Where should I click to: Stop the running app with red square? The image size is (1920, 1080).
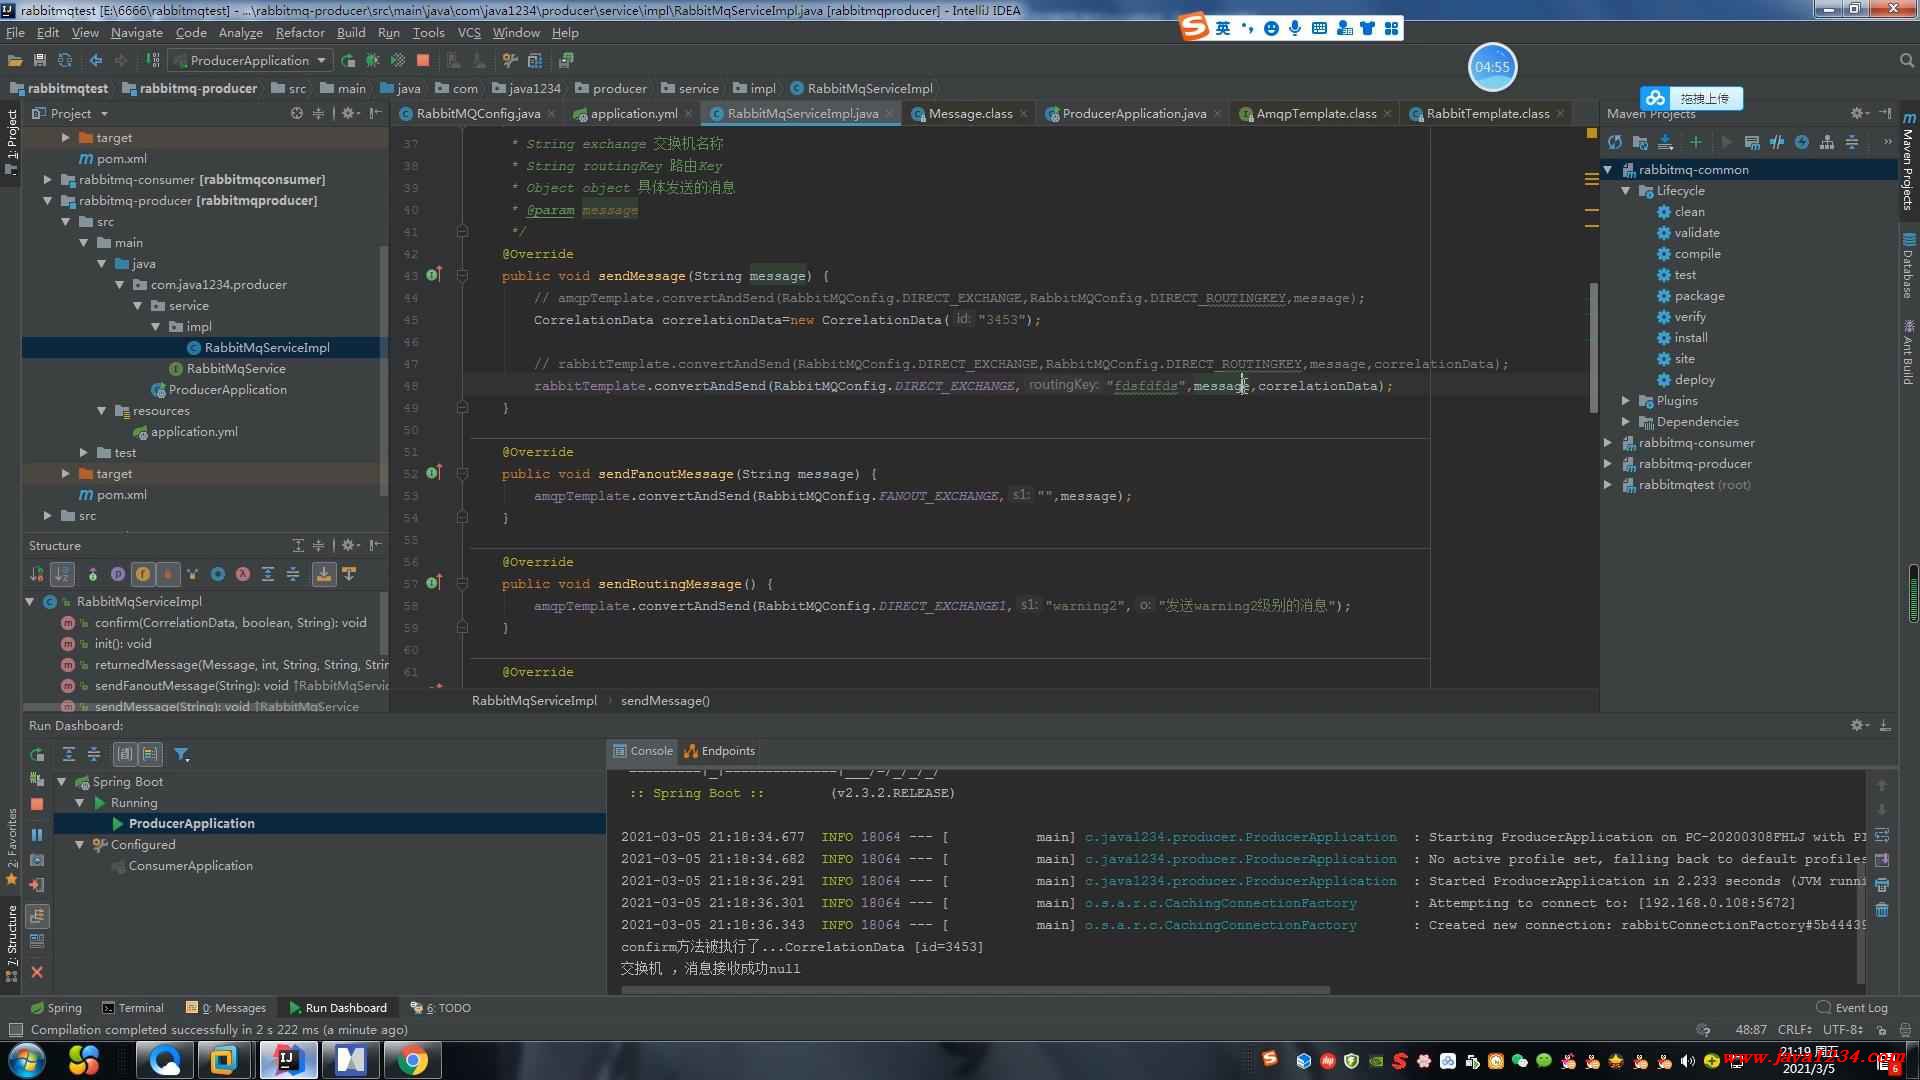(x=423, y=60)
